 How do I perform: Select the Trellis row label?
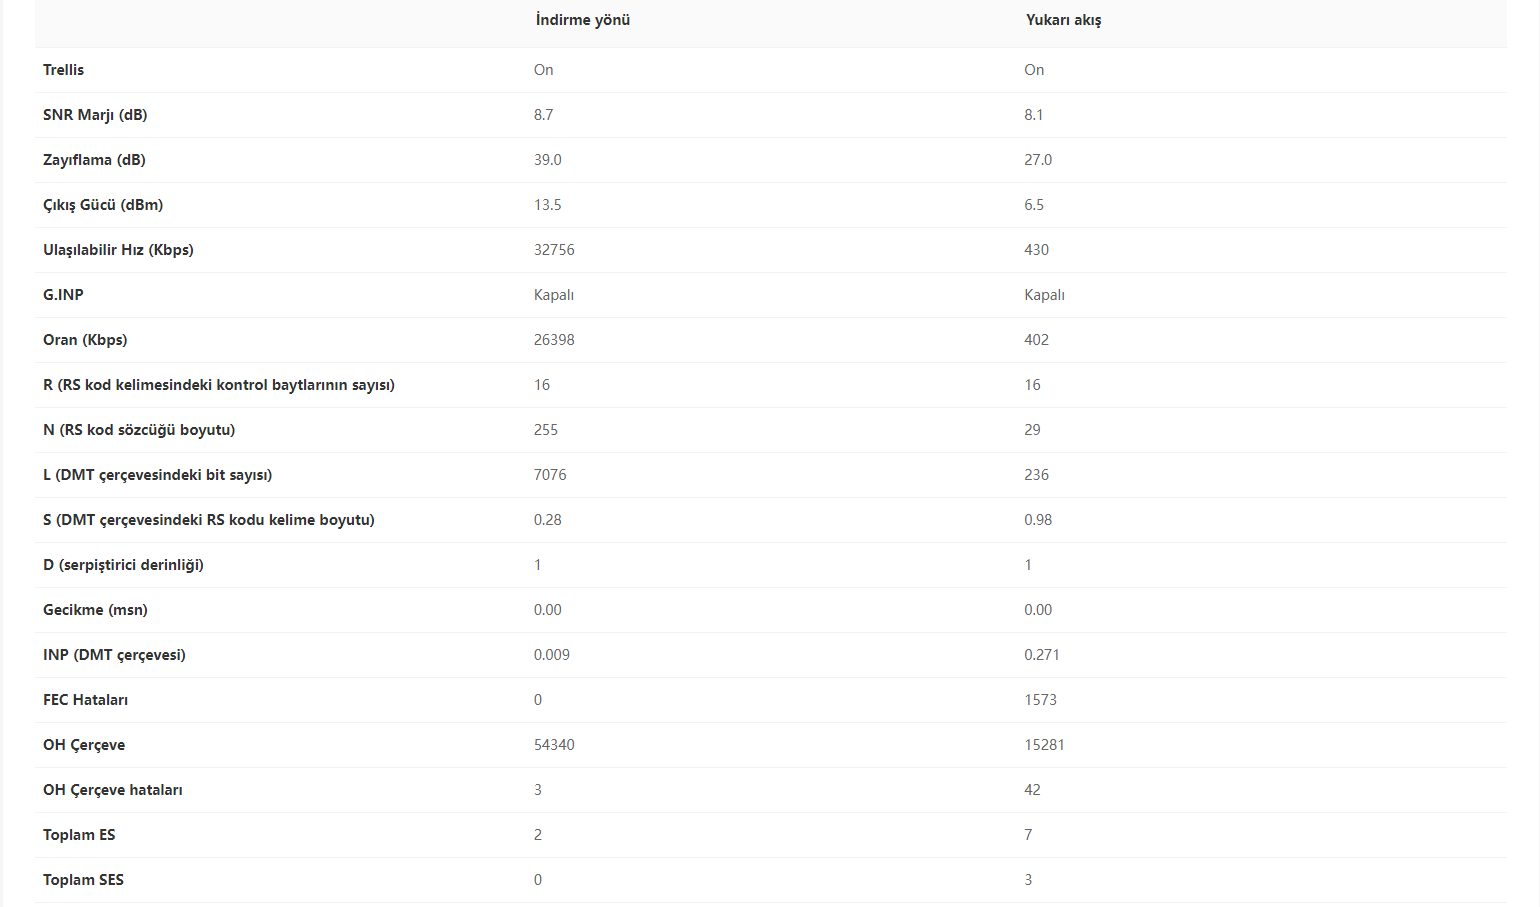(63, 70)
